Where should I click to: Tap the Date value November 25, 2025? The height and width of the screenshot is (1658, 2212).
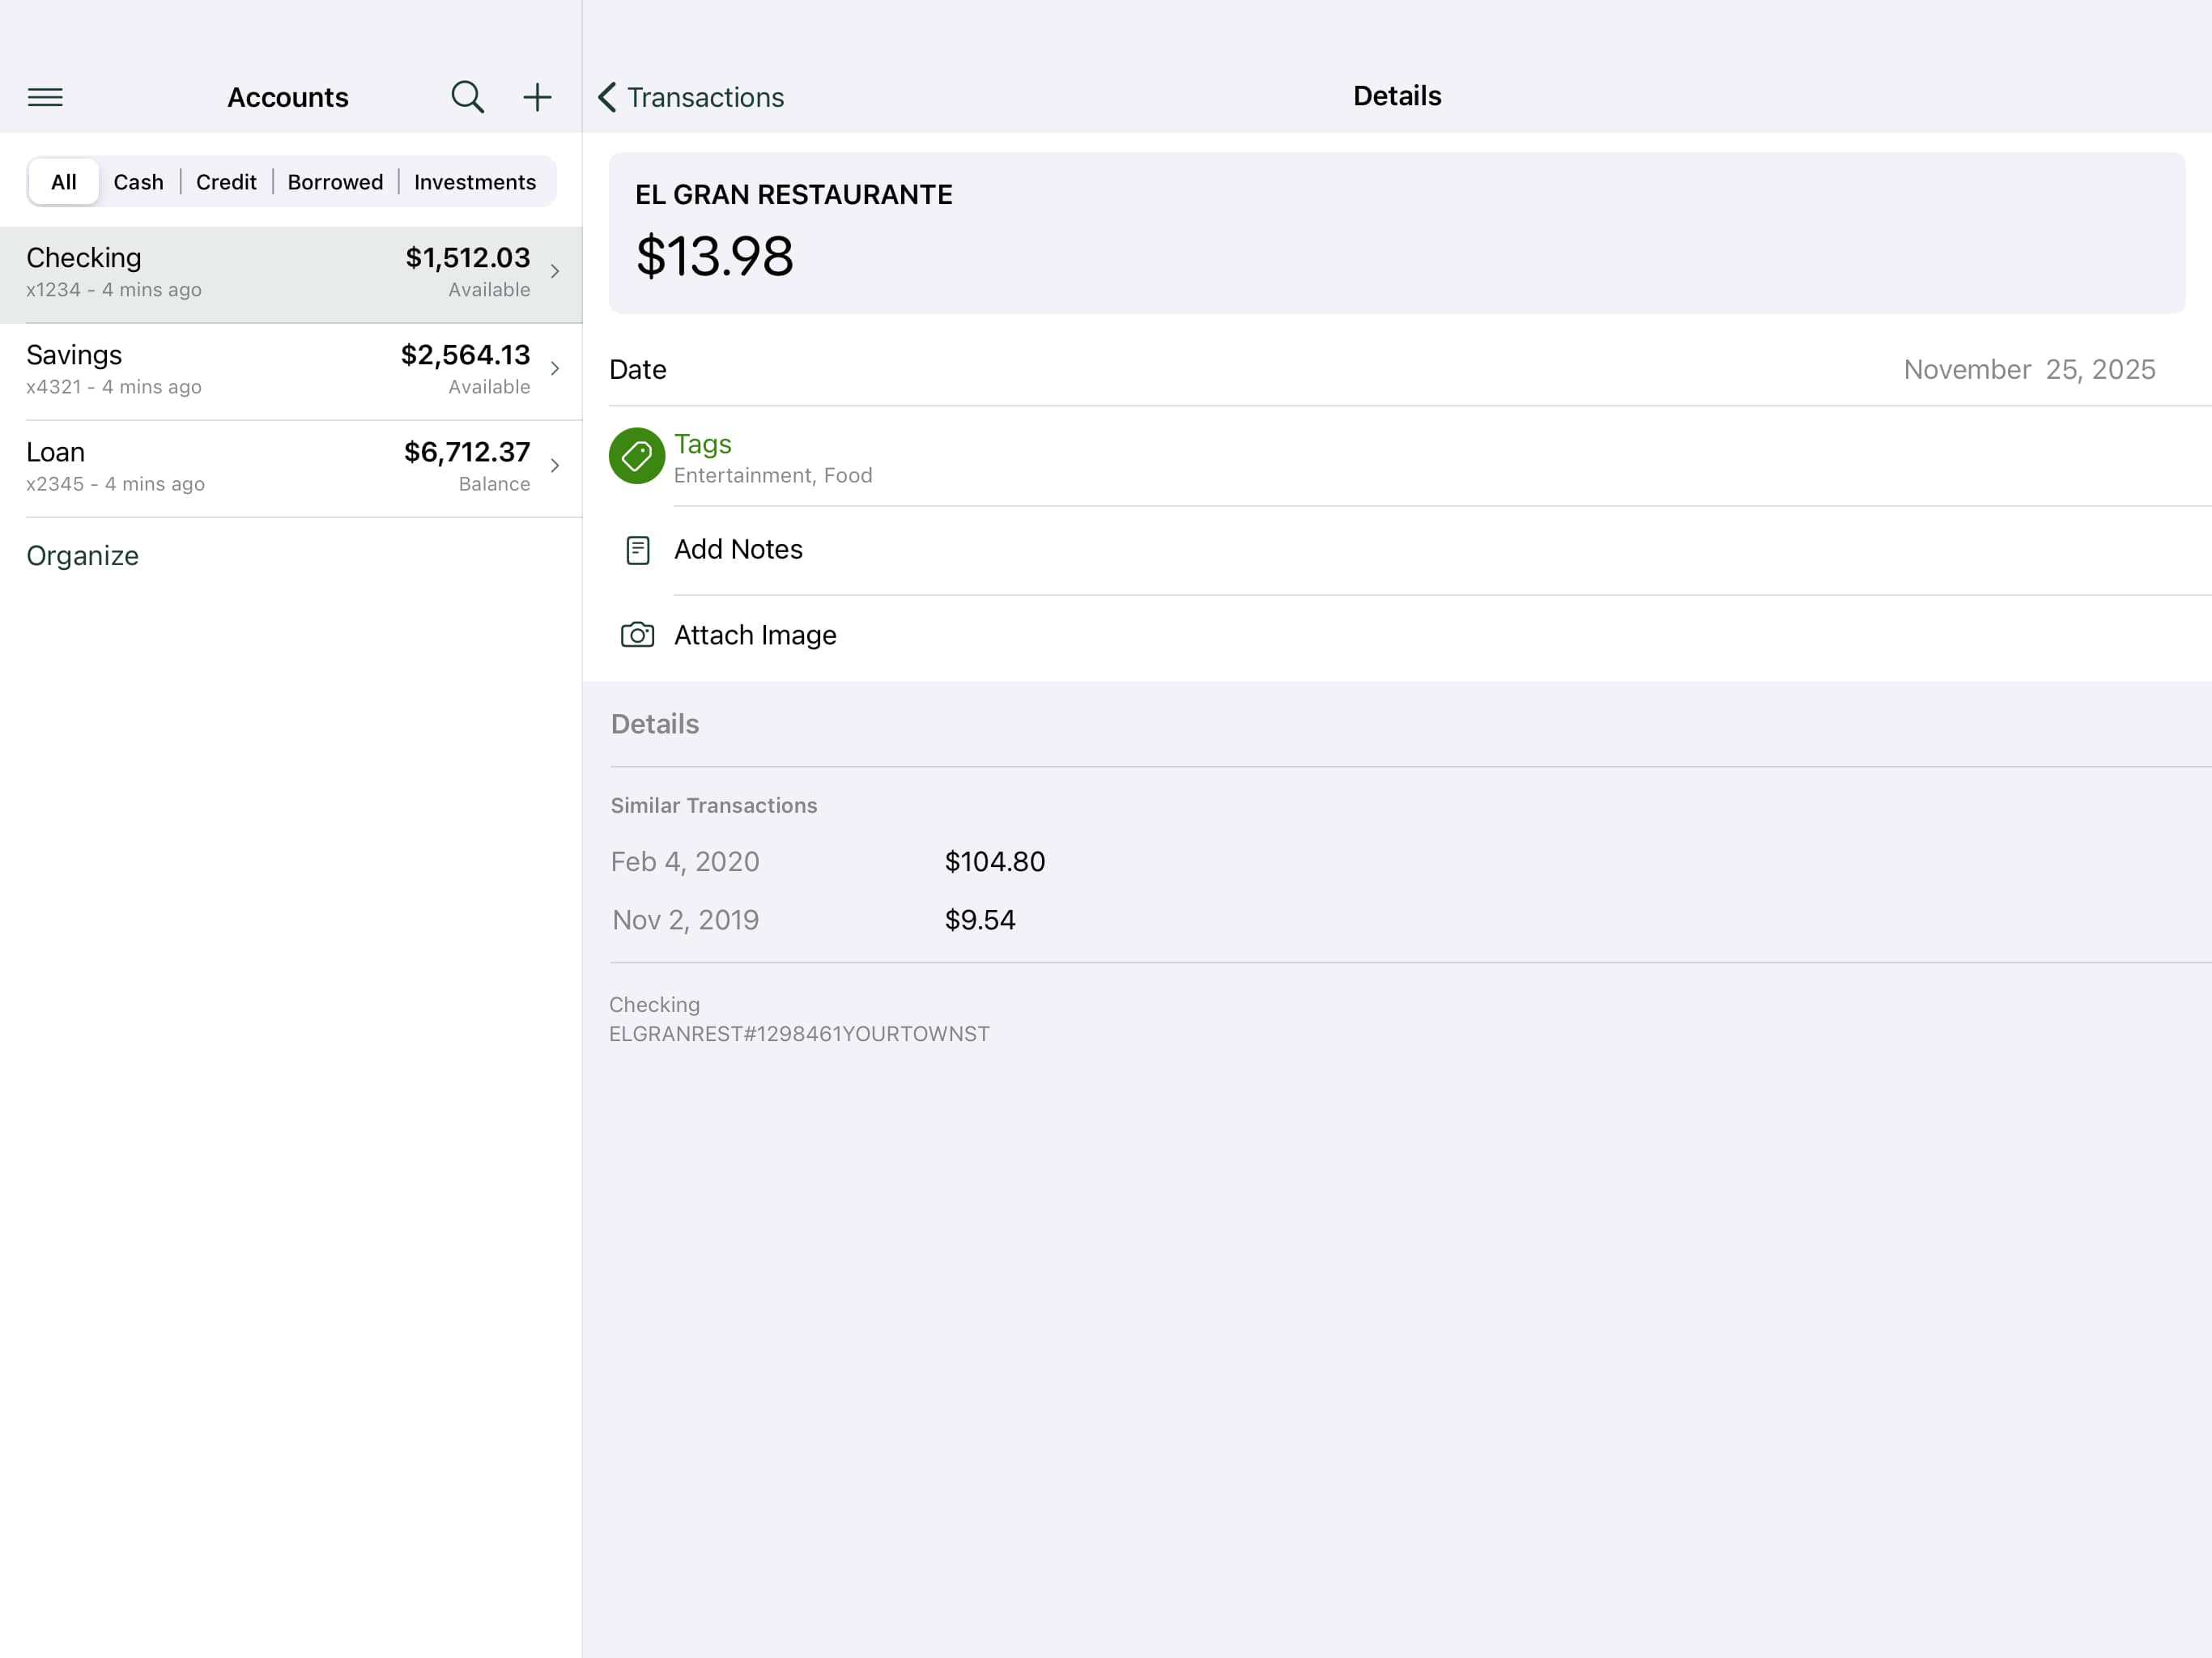pos(2029,370)
